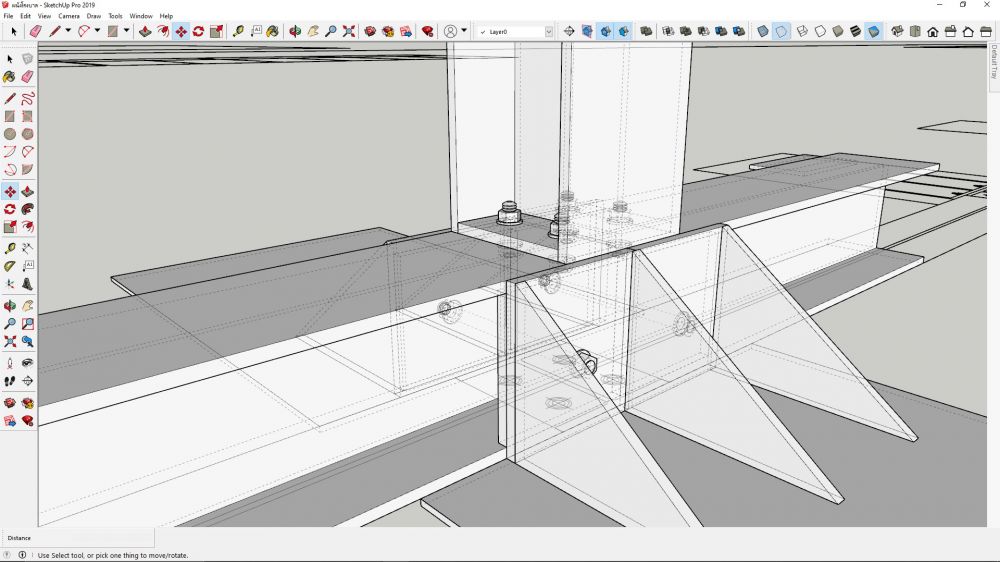Activate the Orbit tool in top toolbar
The width and height of the screenshot is (1000, 562).
295,32
